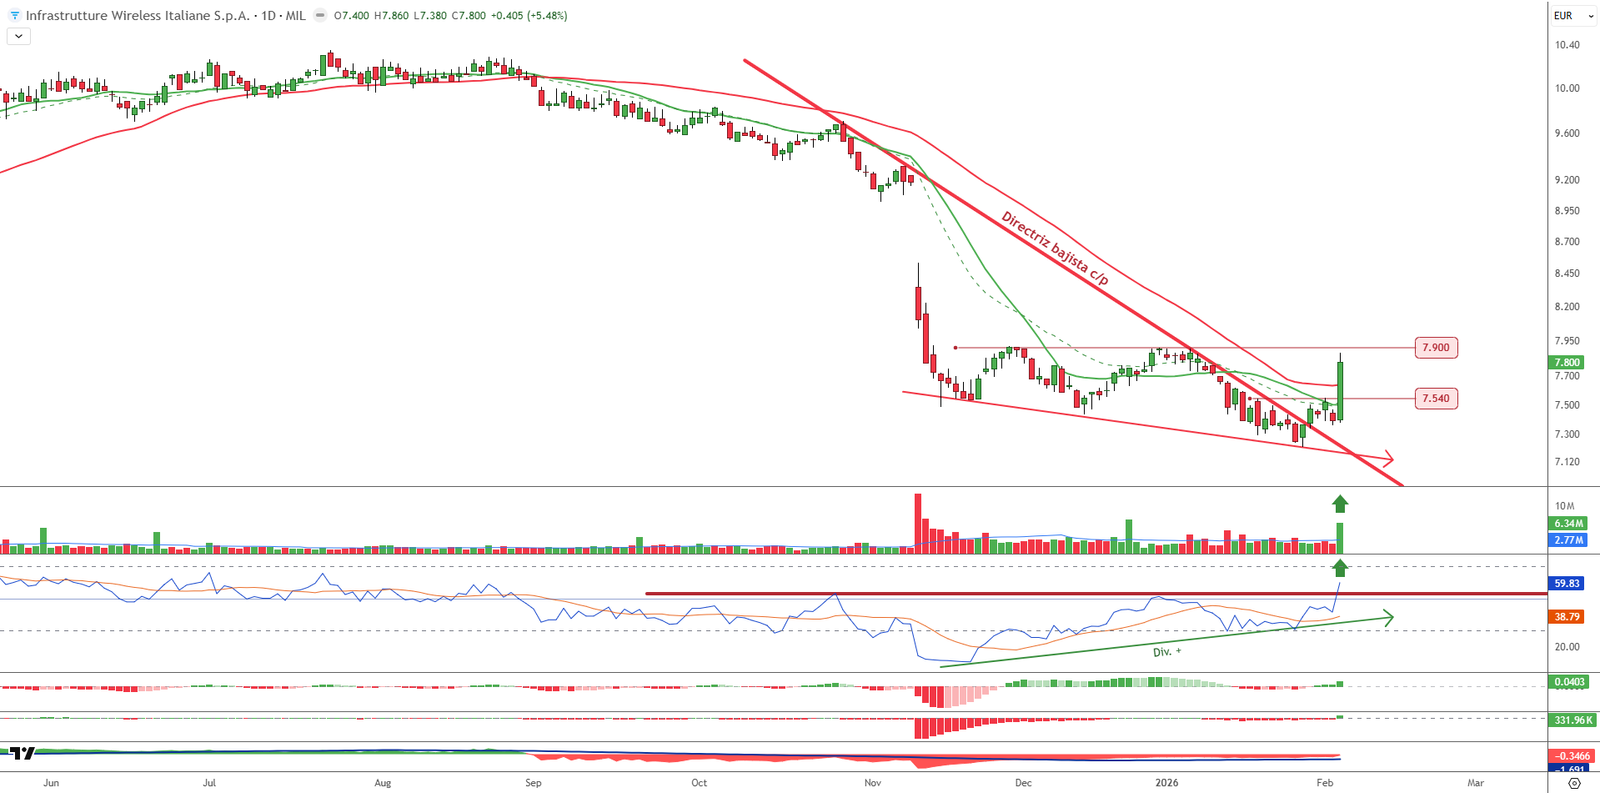1600x793 pixels.
Task: Collapse the indicator legend chevron
Action: pos(18,36)
